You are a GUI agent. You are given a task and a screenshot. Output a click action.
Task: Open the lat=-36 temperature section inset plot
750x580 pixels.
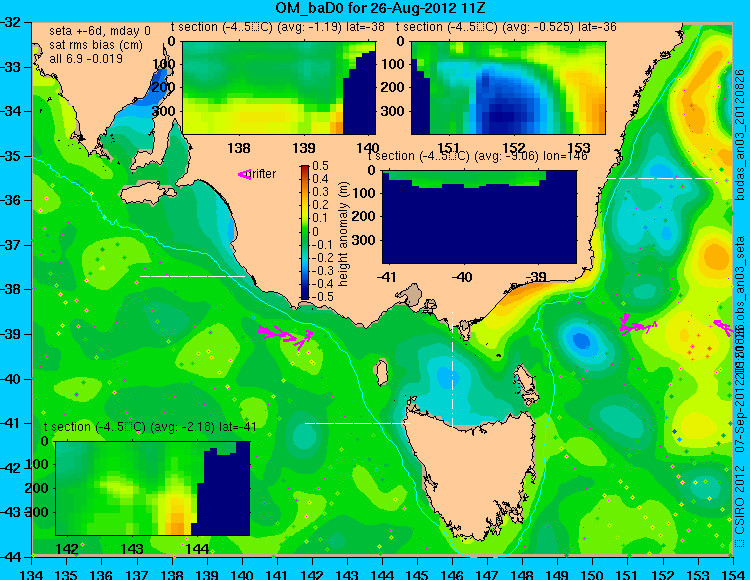click(x=508, y=88)
